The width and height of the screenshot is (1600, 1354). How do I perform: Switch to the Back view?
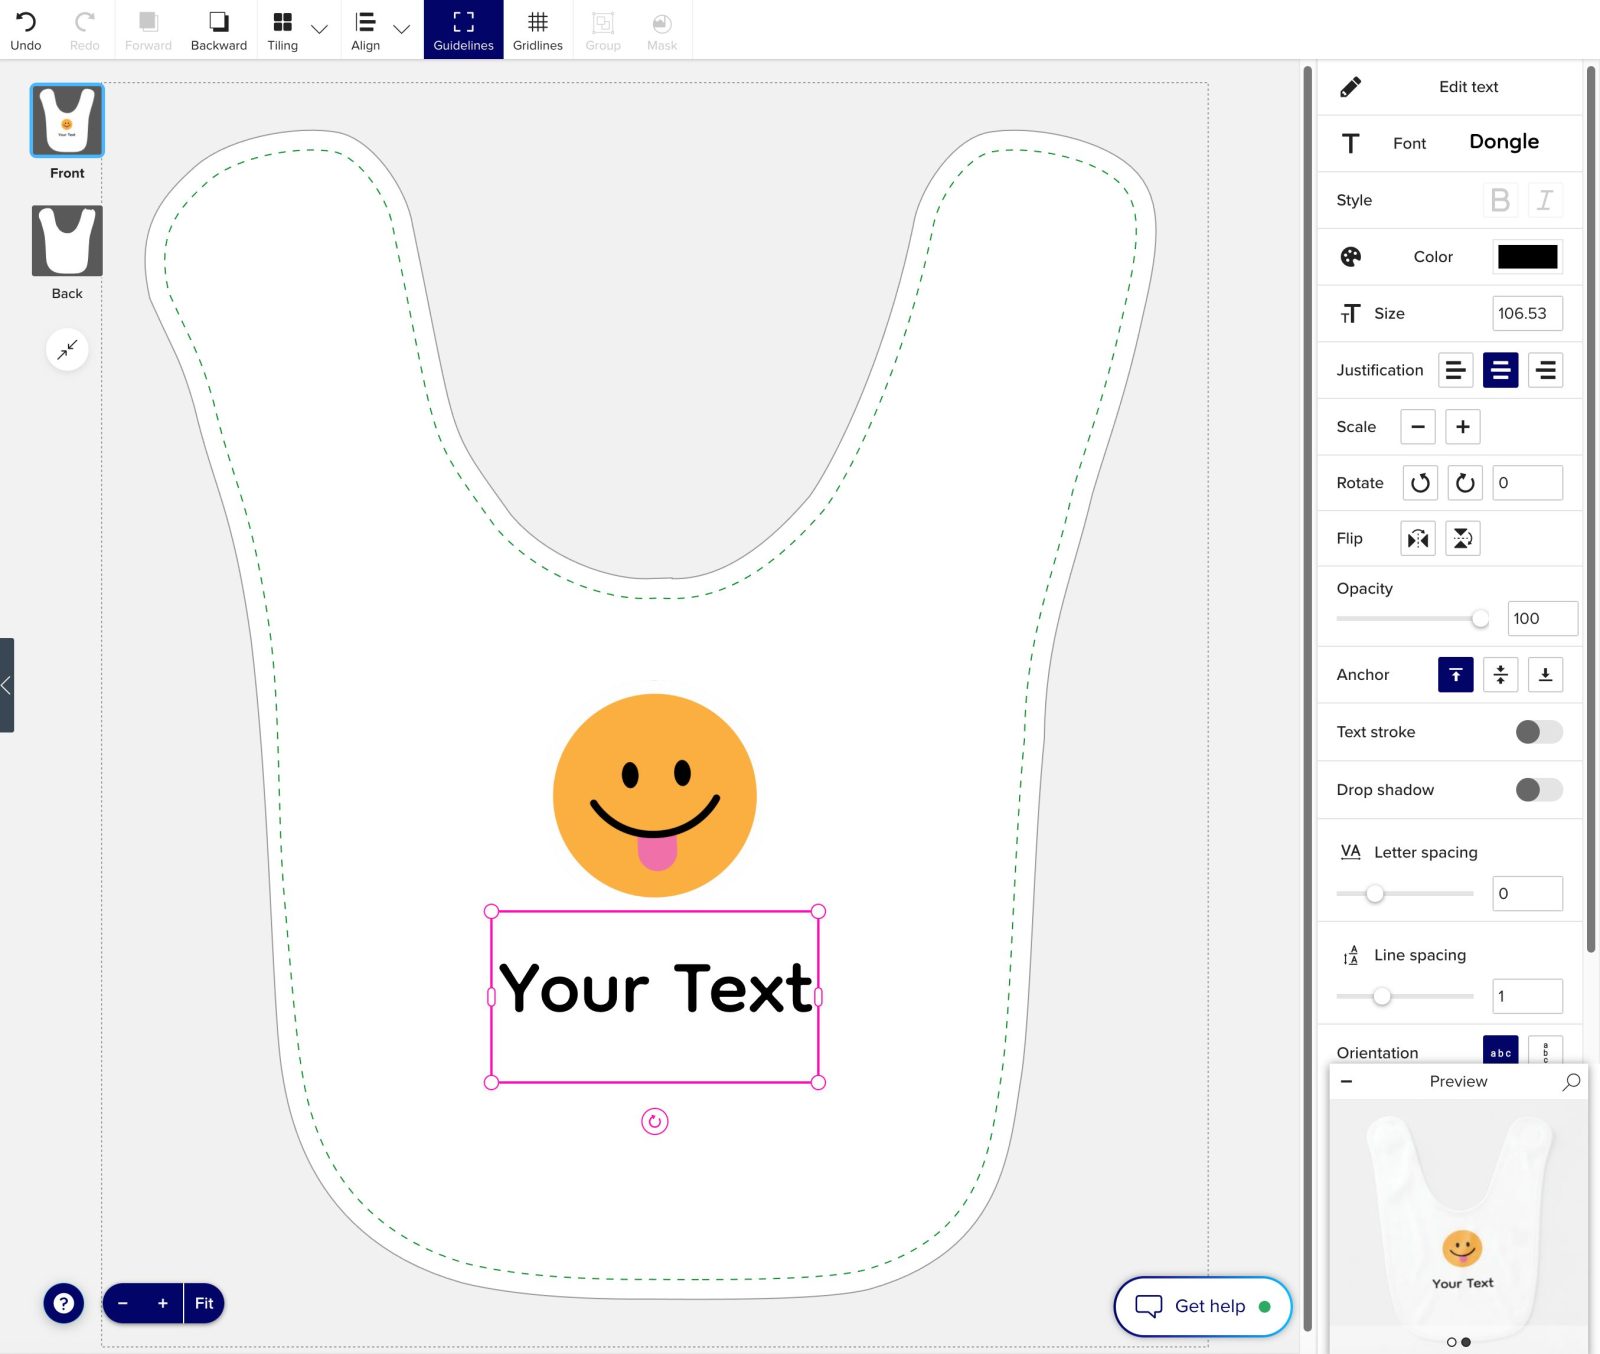(67, 241)
